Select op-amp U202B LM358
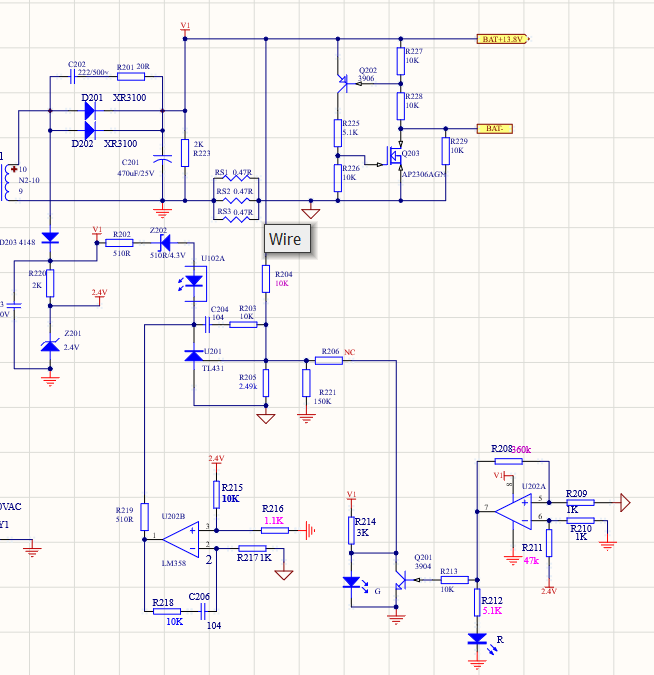Screen dimensions: 654x675 pyautogui.click(x=181, y=539)
